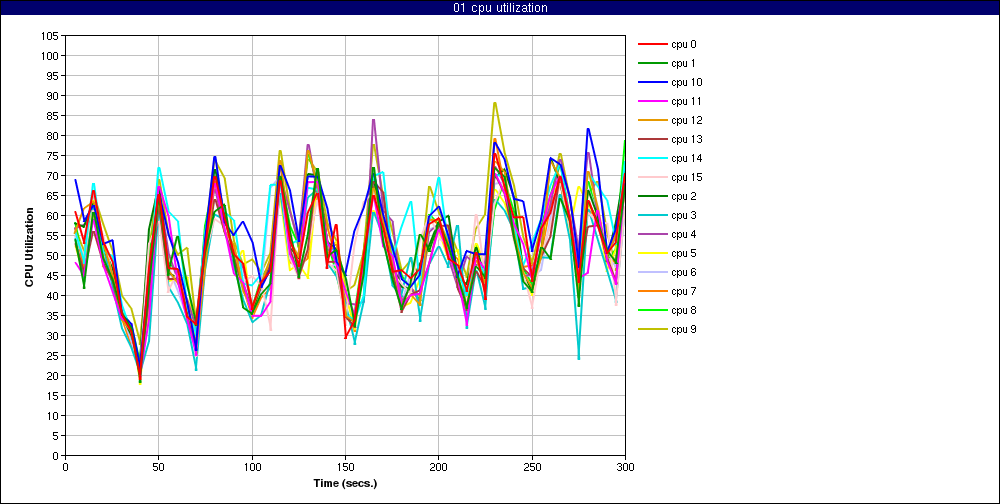Click the magenta cpu 11 legend line
This screenshot has width=1000, height=504.
coord(652,101)
